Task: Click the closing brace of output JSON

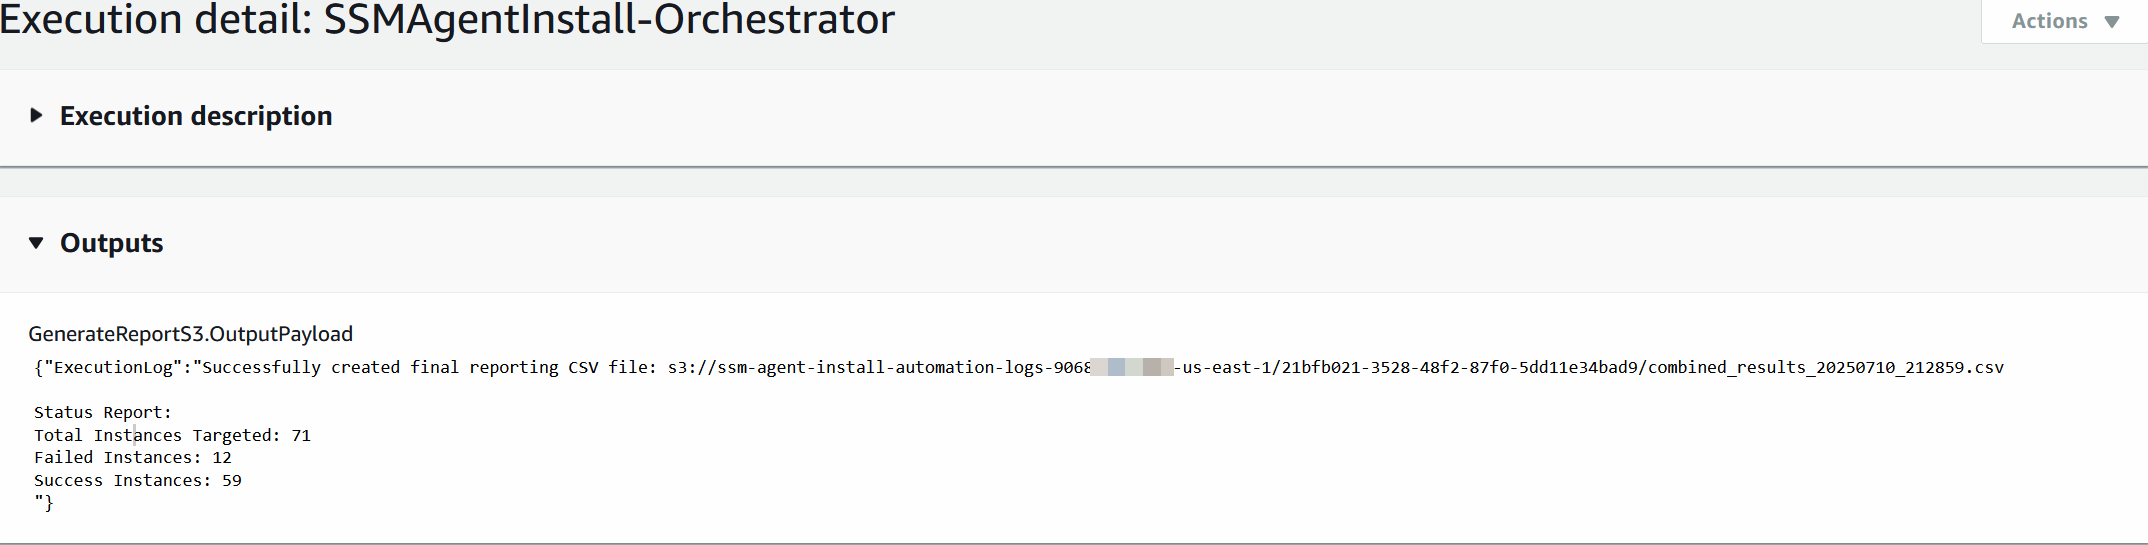Action: pyautogui.click(x=48, y=503)
